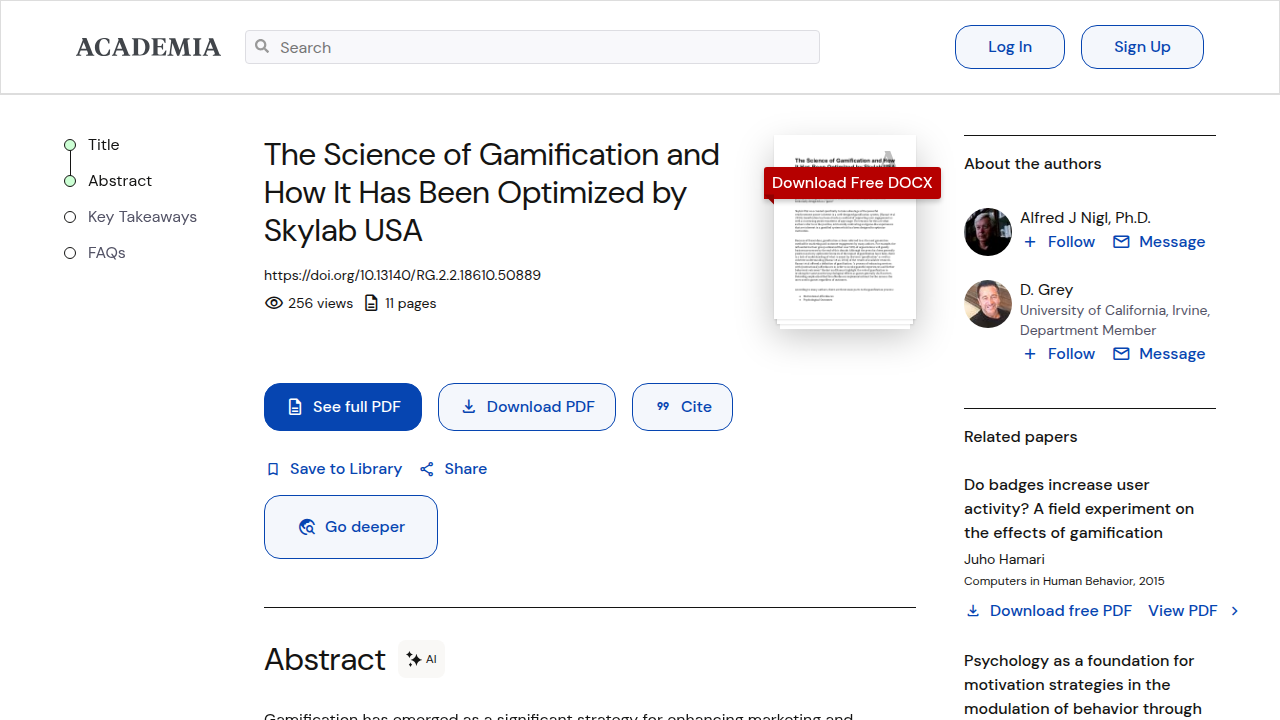Open 'Psychology as a foundation' related paper
The height and width of the screenshot is (720, 1280).
(x=1083, y=685)
